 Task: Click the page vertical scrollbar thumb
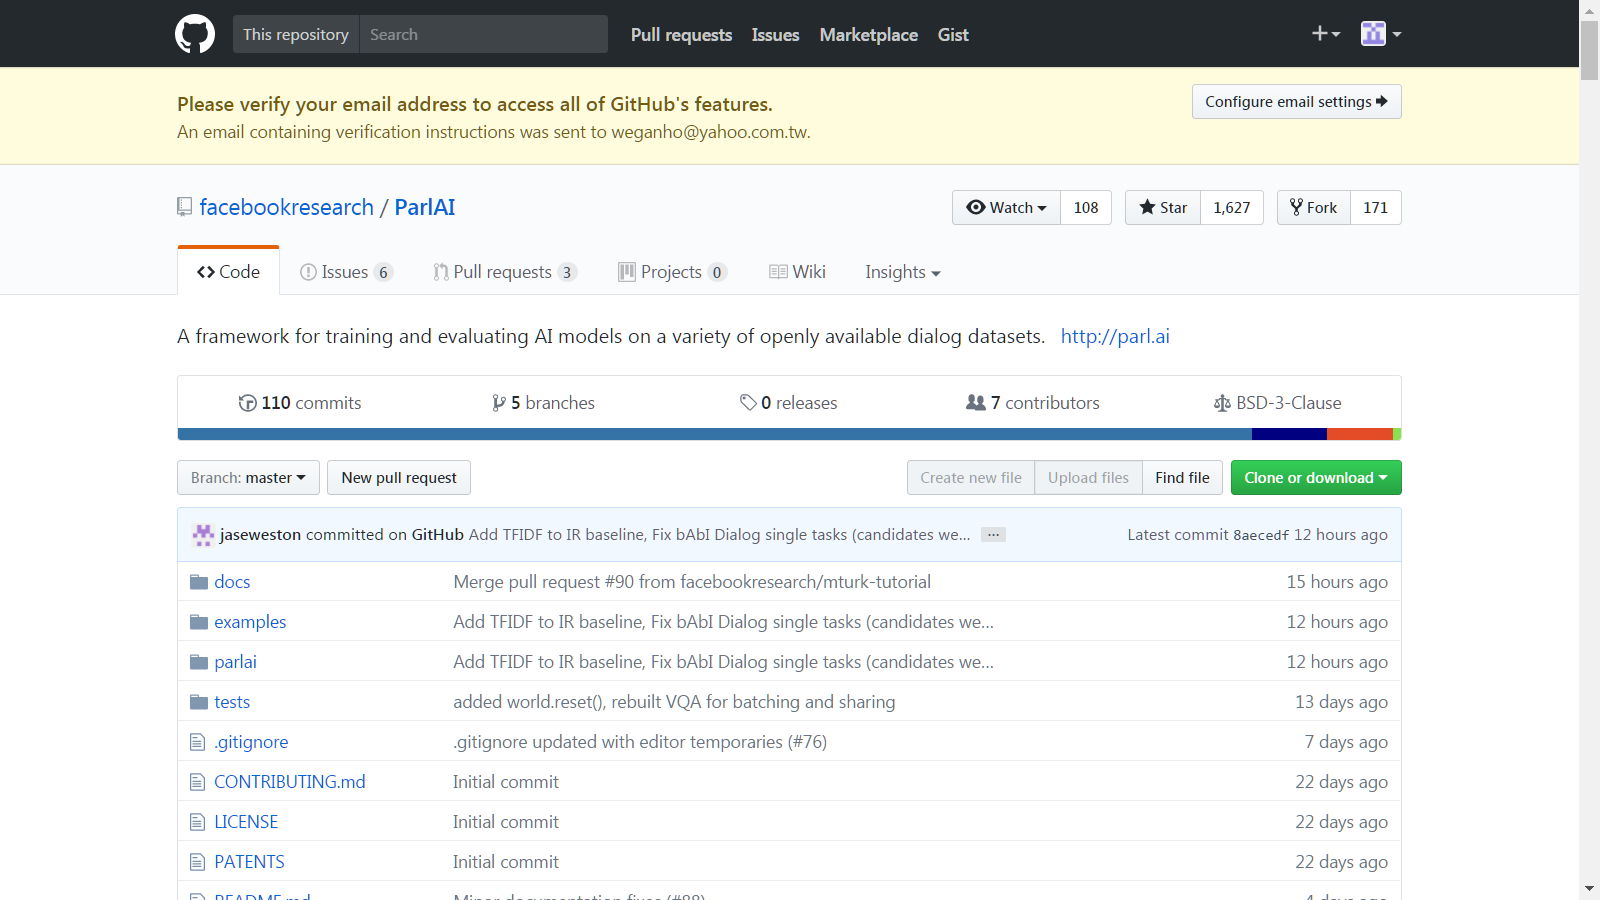coord(1589,50)
